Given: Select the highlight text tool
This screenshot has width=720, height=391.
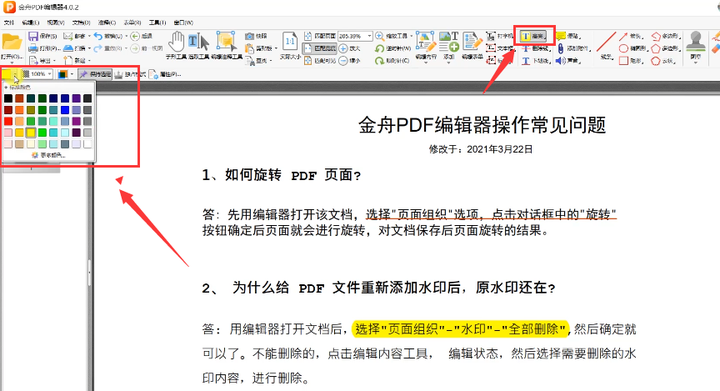Looking at the screenshot, I should tap(534, 36).
